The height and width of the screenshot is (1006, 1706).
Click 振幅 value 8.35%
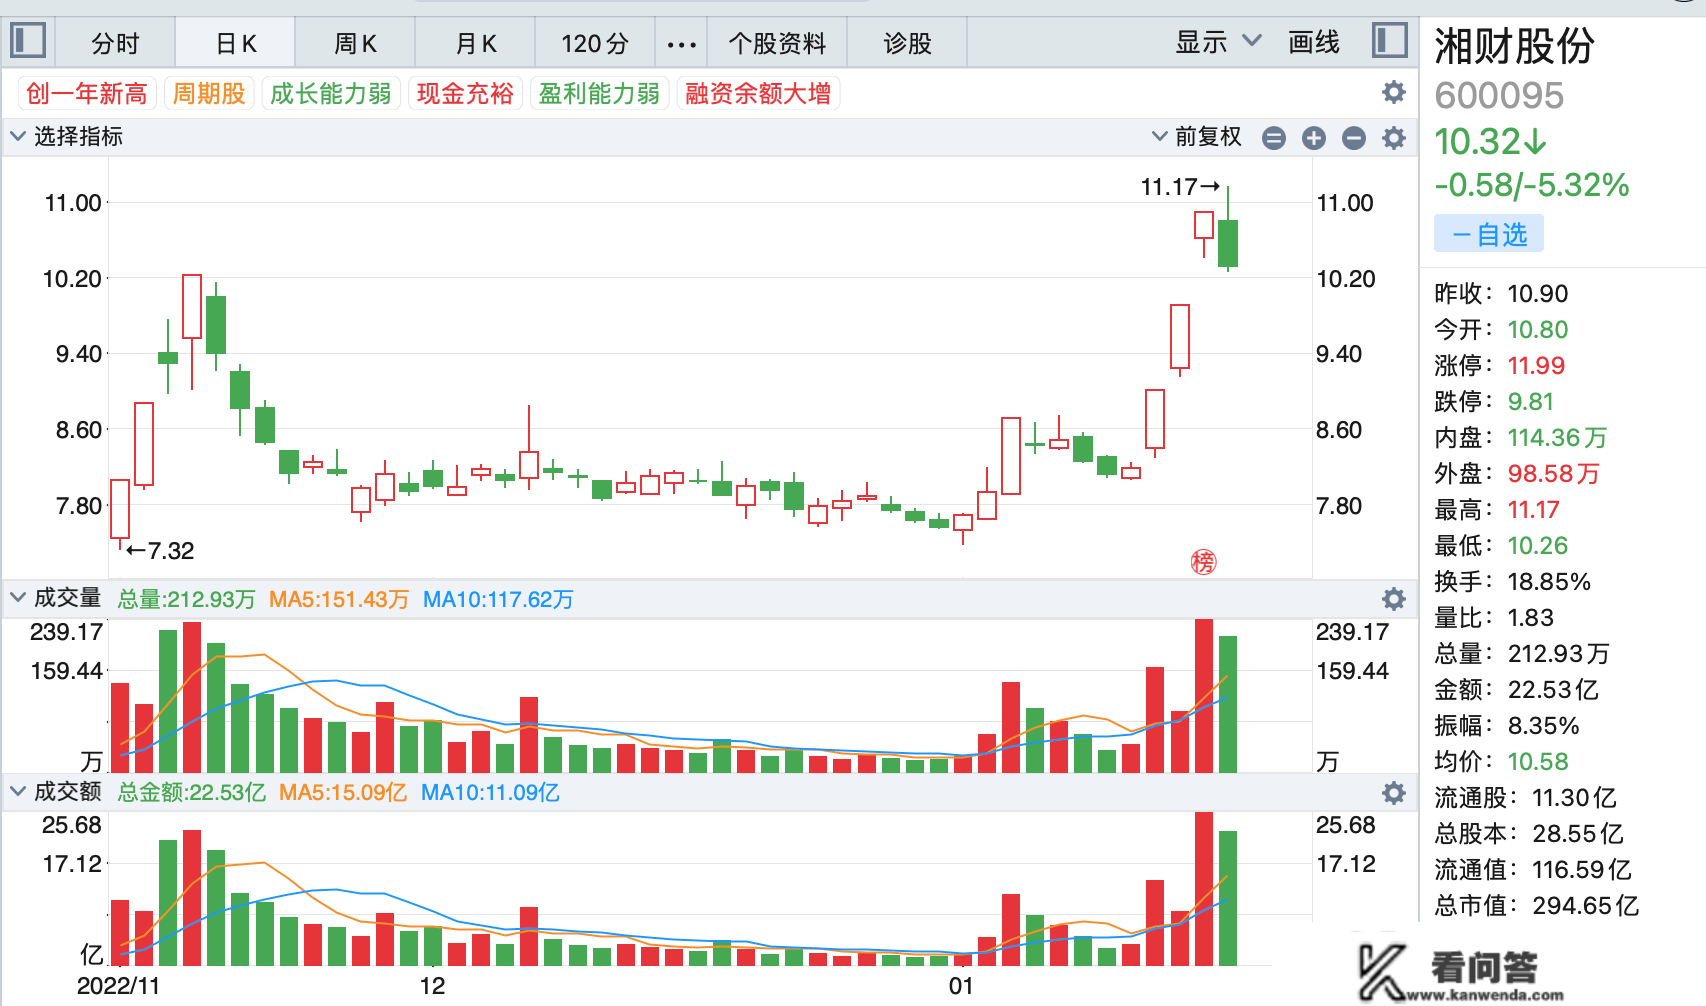point(1544,726)
